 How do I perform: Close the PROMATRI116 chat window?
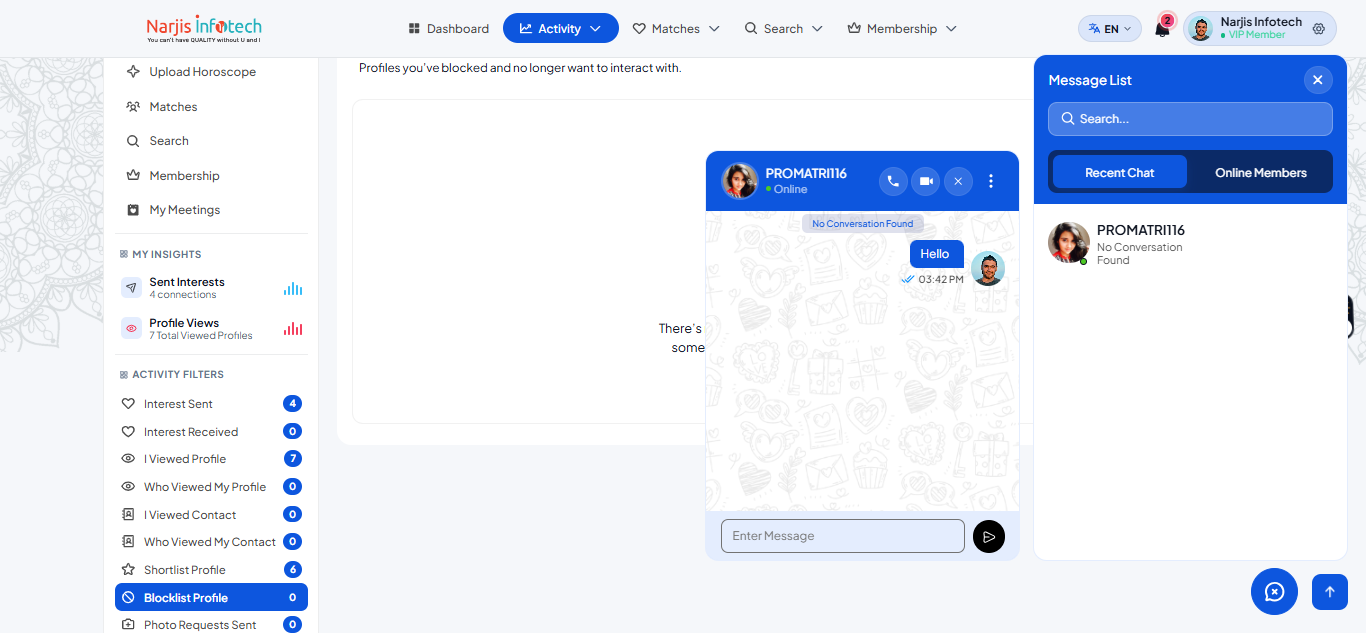(958, 181)
